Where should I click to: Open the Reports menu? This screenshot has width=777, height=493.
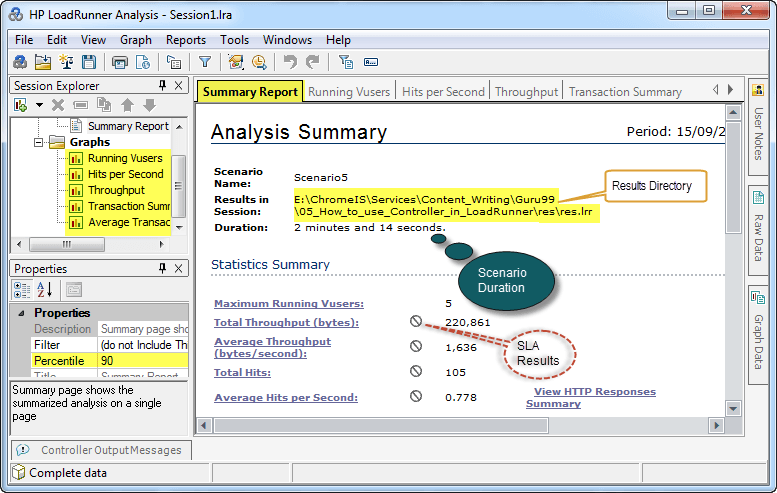186,40
